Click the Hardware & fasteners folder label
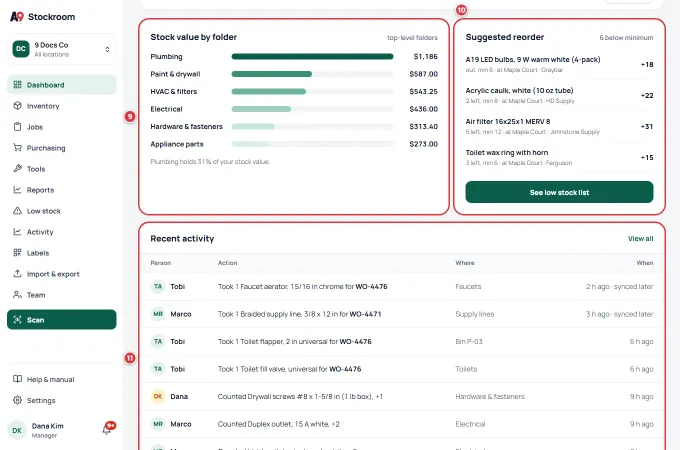 click(x=186, y=127)
